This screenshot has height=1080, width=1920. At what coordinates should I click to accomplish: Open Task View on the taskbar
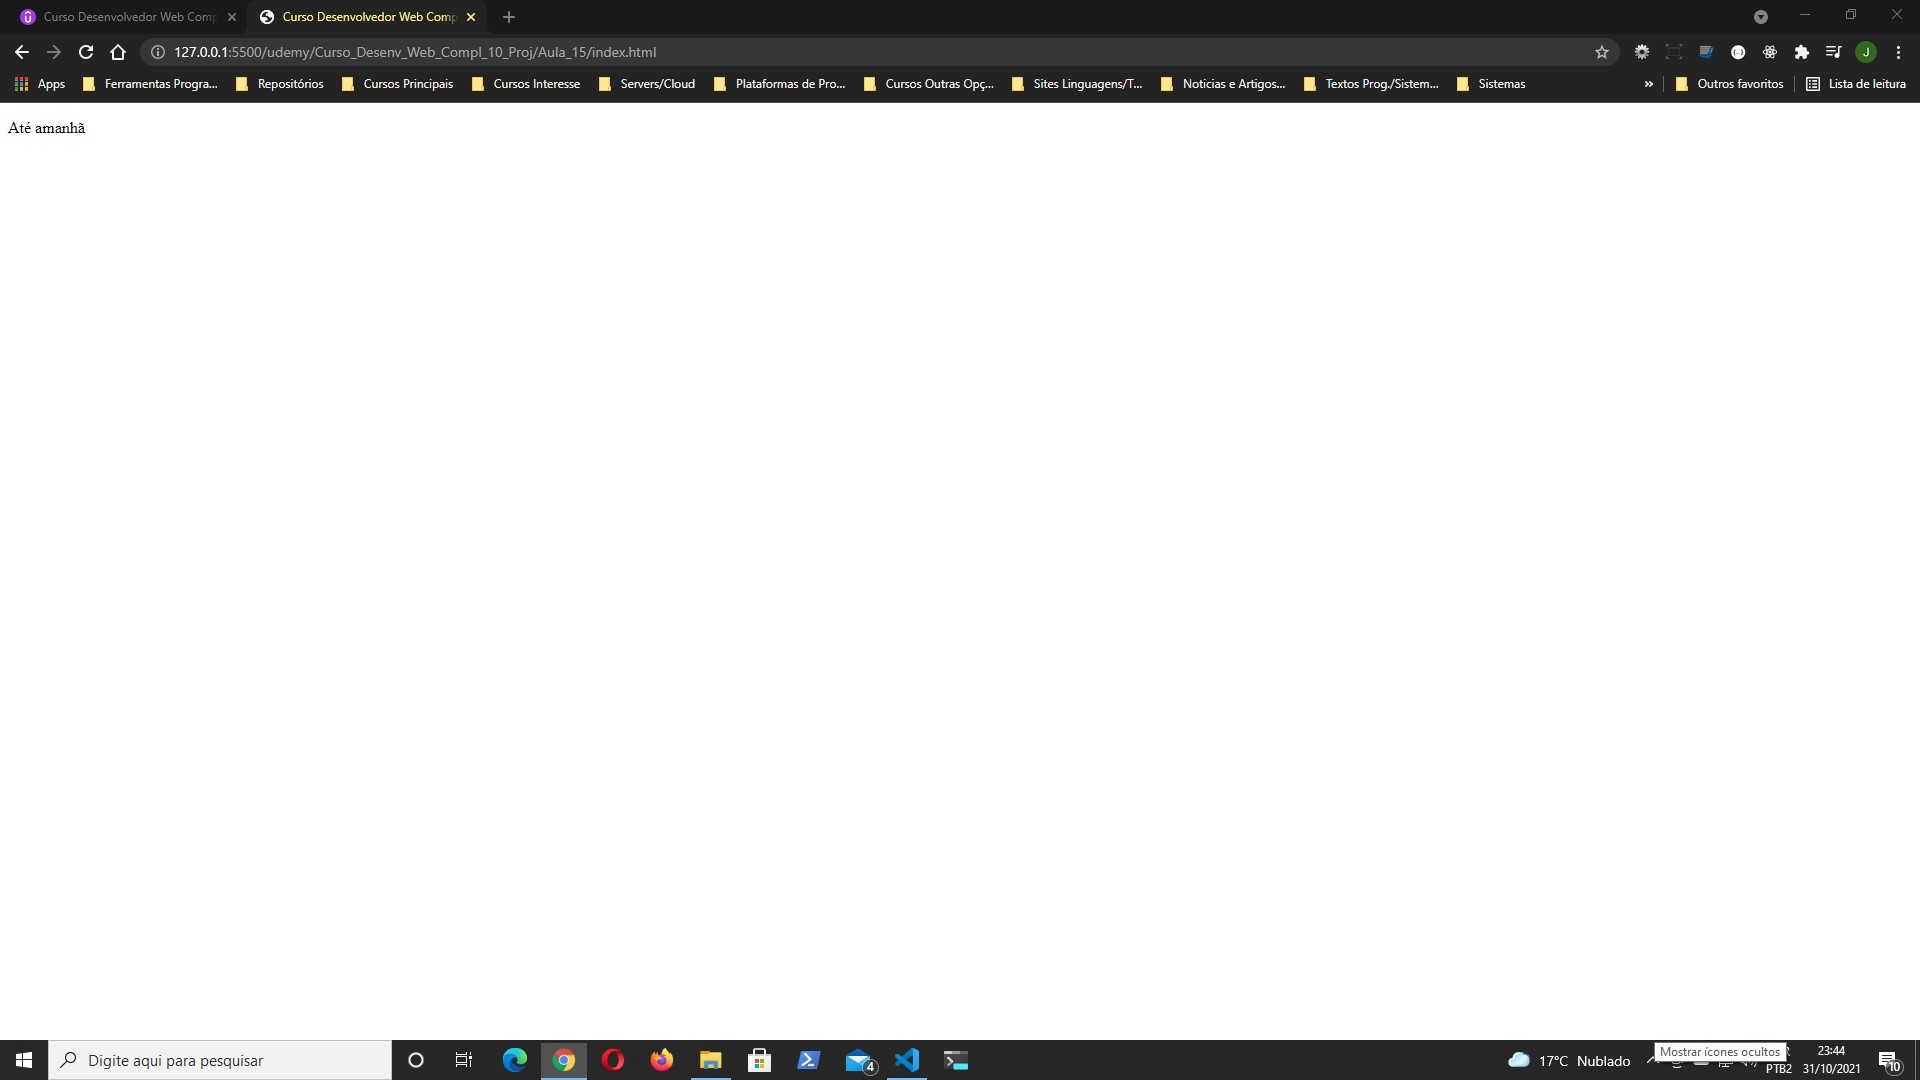(x=464, y=1060)
